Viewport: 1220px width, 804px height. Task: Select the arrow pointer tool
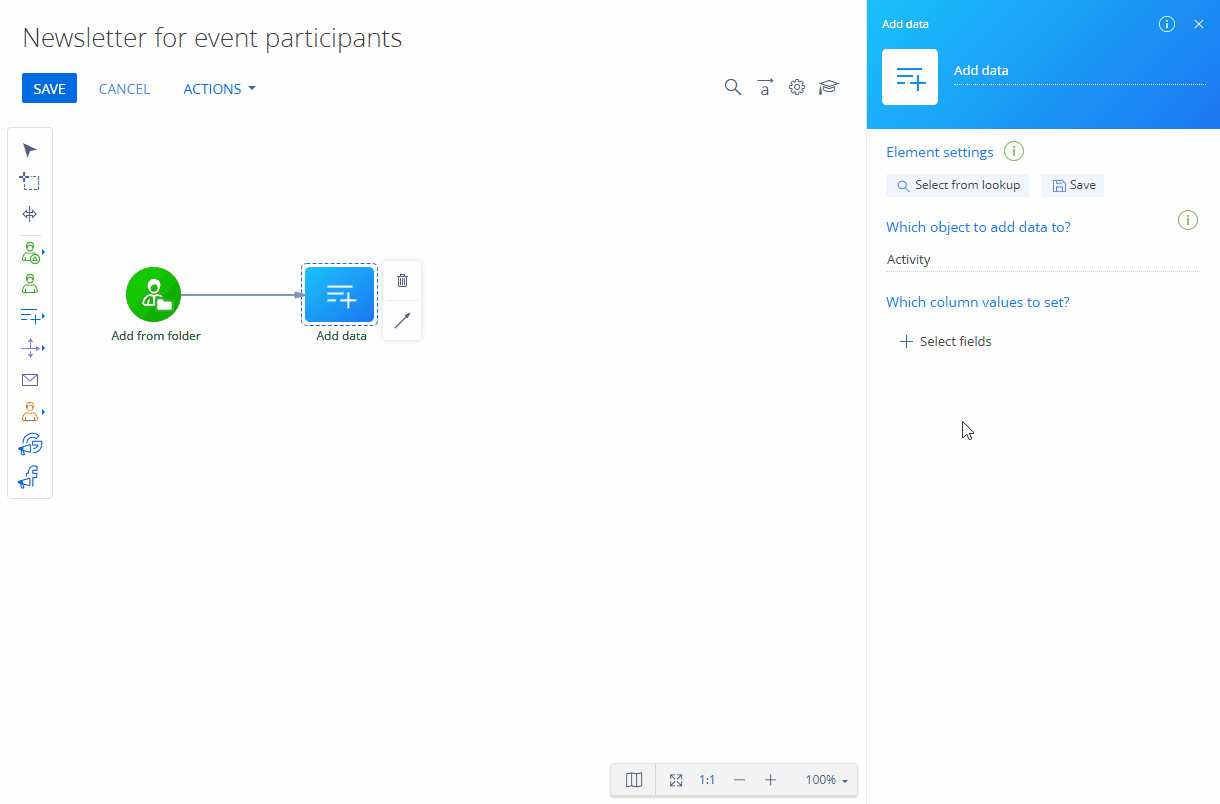click(30, 150)
